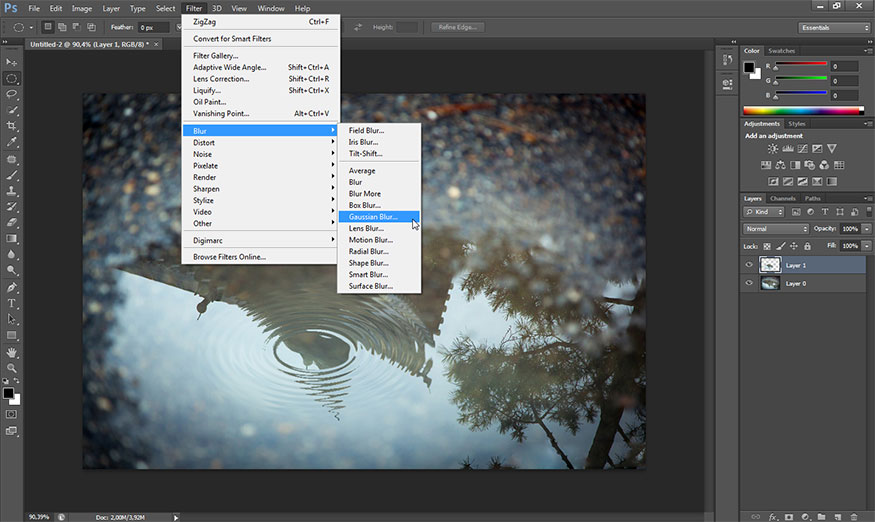
Task: Switch to the Channels tab
Action: [782, 198]
